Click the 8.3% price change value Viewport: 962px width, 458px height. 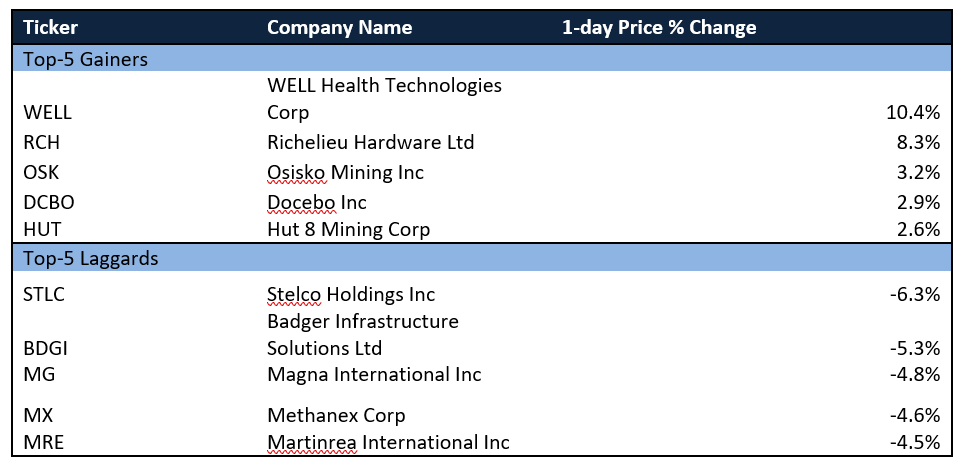click(918, 143)
